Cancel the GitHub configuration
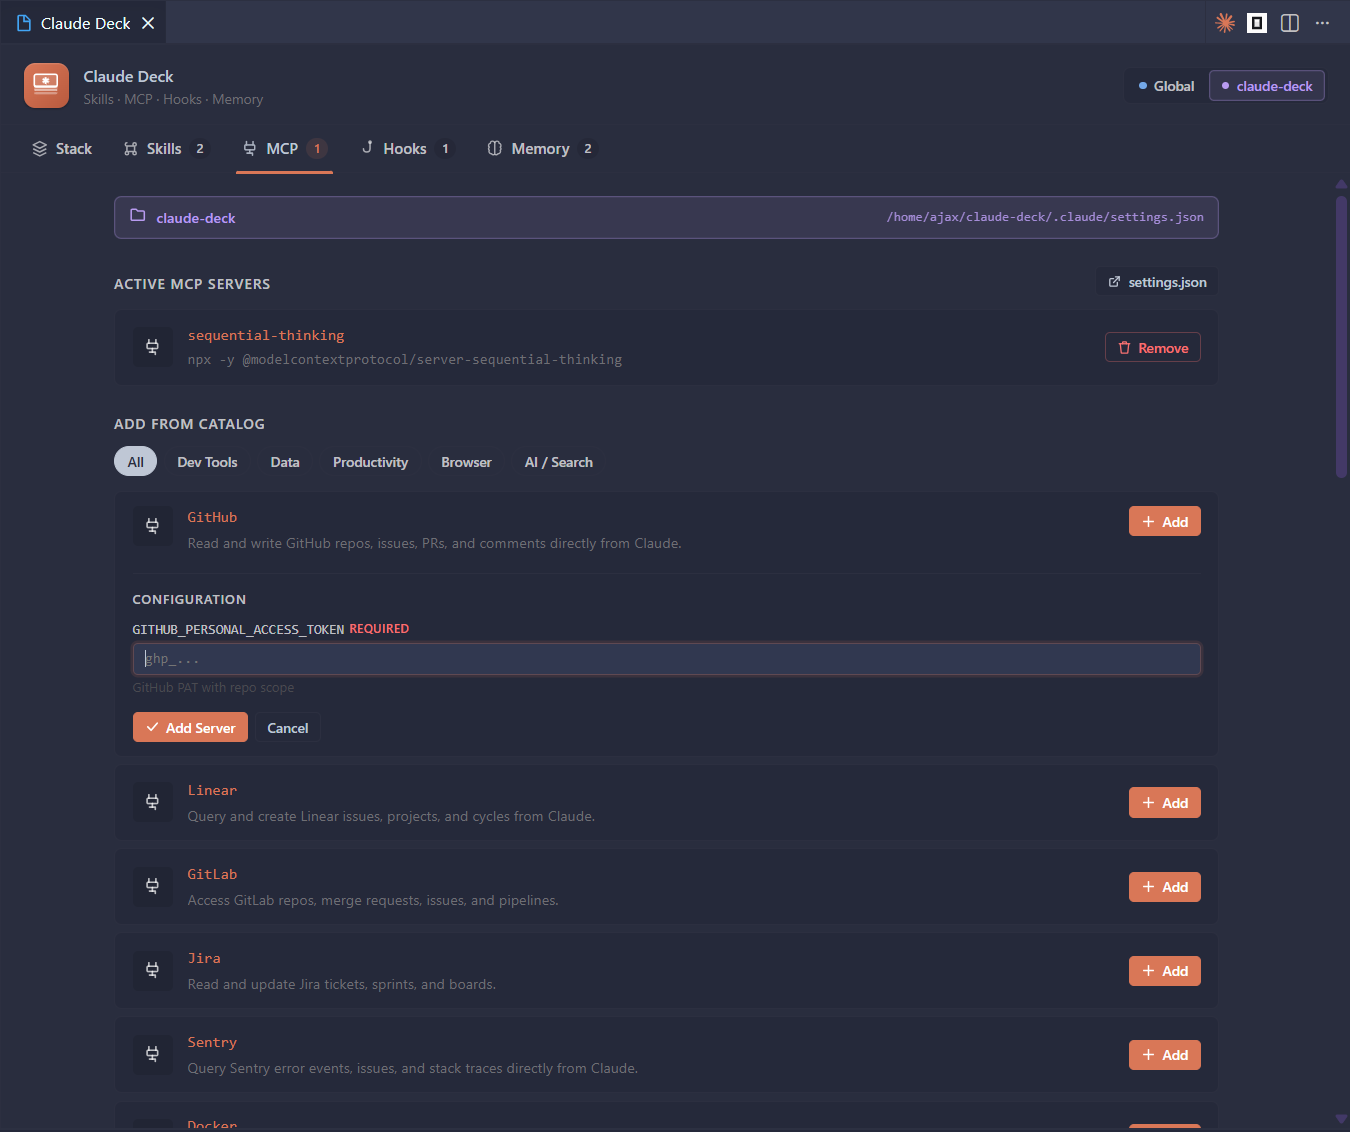The width and height of the screenshot is (1350, 1132). pos(288,728)
